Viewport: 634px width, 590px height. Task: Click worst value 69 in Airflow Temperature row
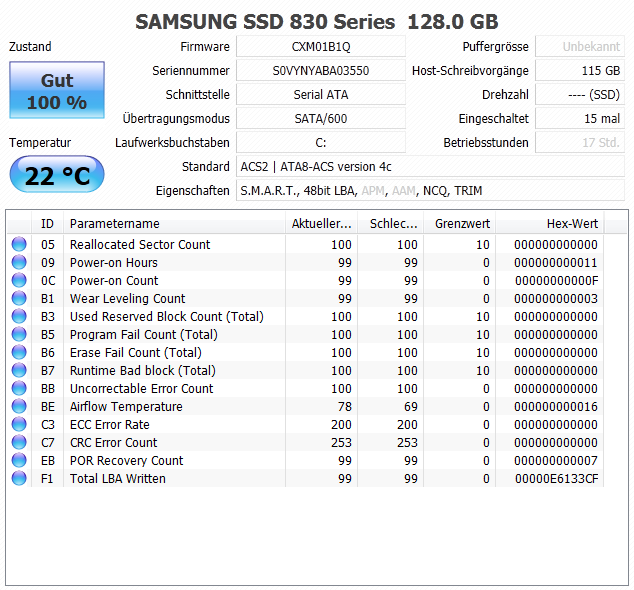pyautogui.click(x=411, y=406)
